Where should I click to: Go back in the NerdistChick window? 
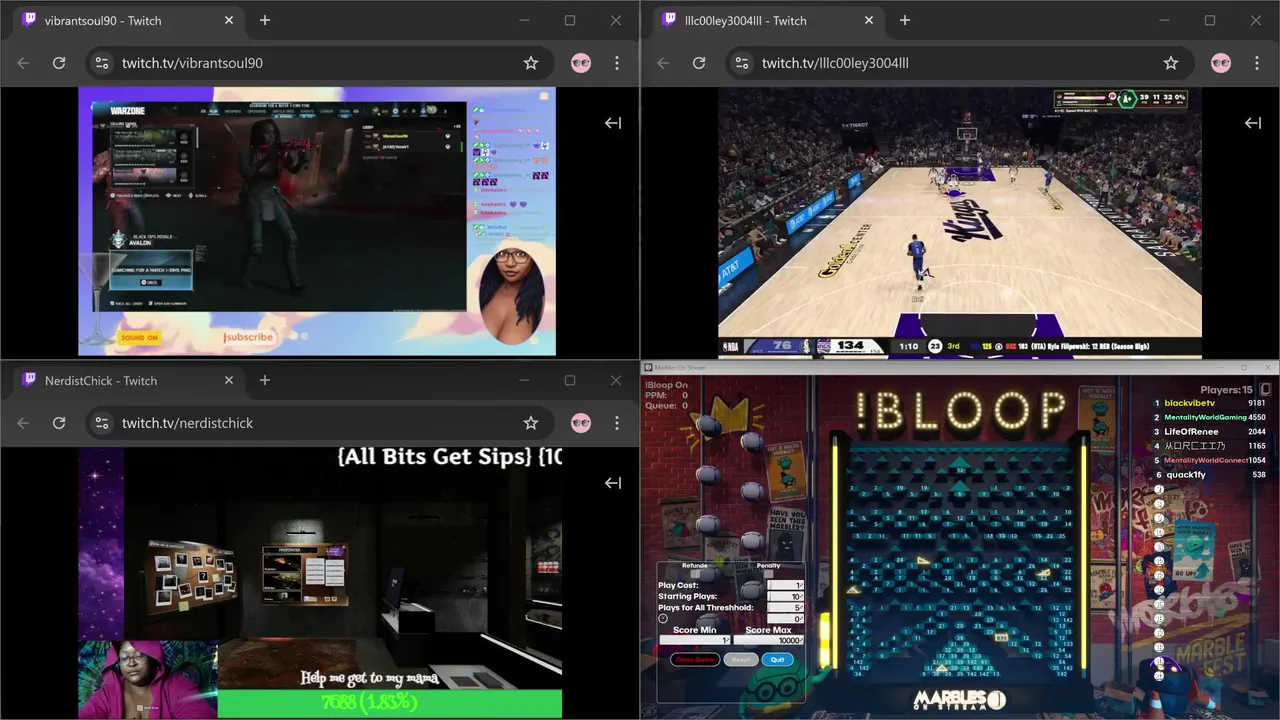click(23, 423)
